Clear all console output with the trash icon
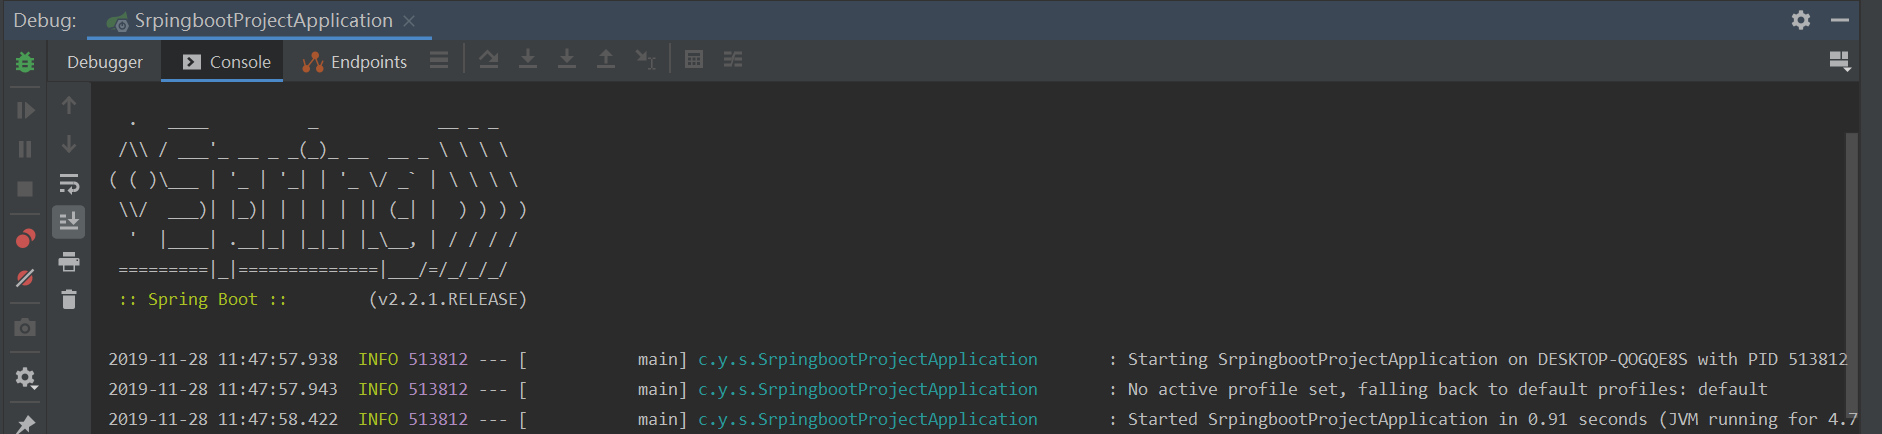Screen dimensions: 1882x434 [x=69, y=300]
